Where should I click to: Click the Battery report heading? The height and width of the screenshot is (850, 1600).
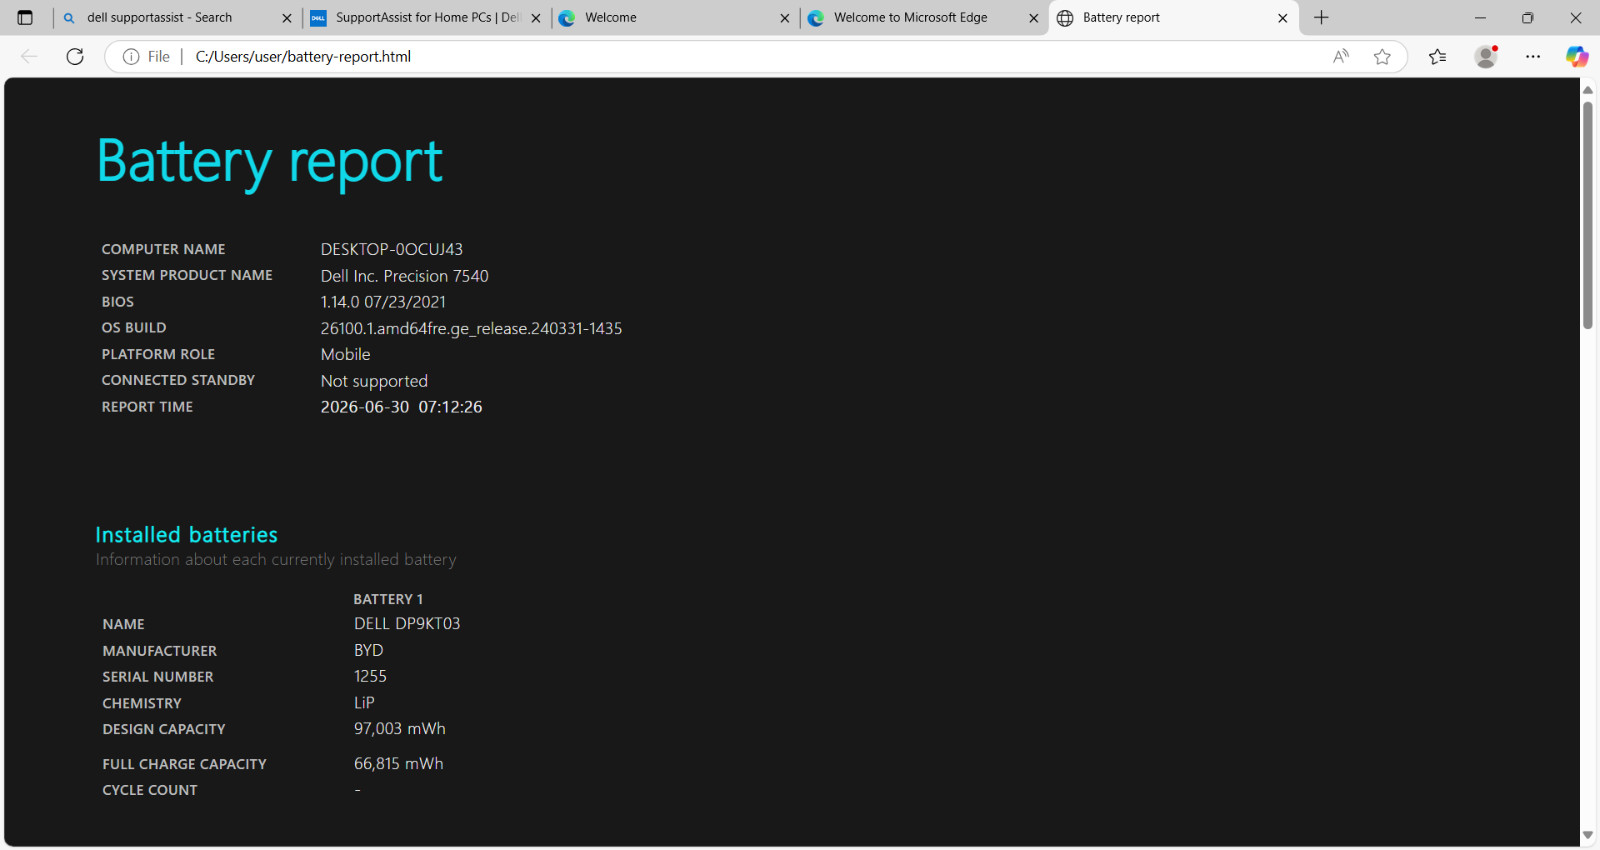point(270,162)
